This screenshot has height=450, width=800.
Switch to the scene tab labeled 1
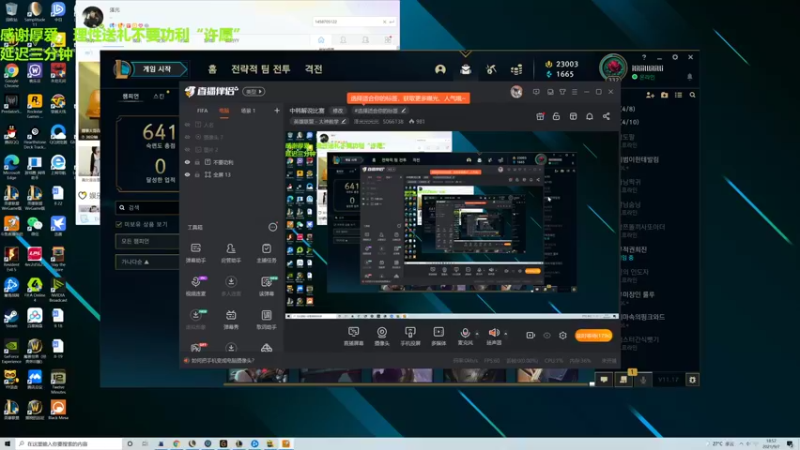248,110
